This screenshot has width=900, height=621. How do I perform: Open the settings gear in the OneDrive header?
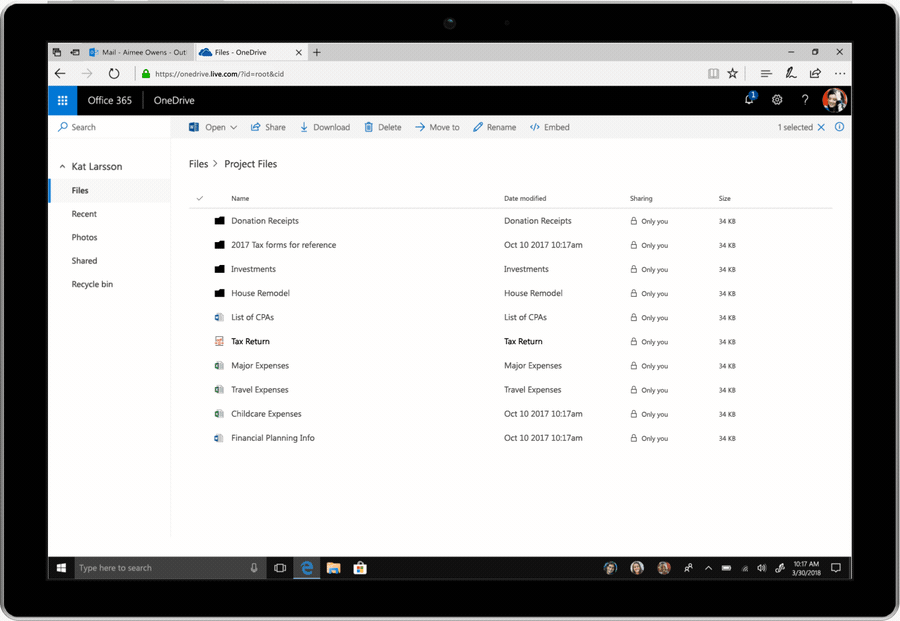point(777,100)
